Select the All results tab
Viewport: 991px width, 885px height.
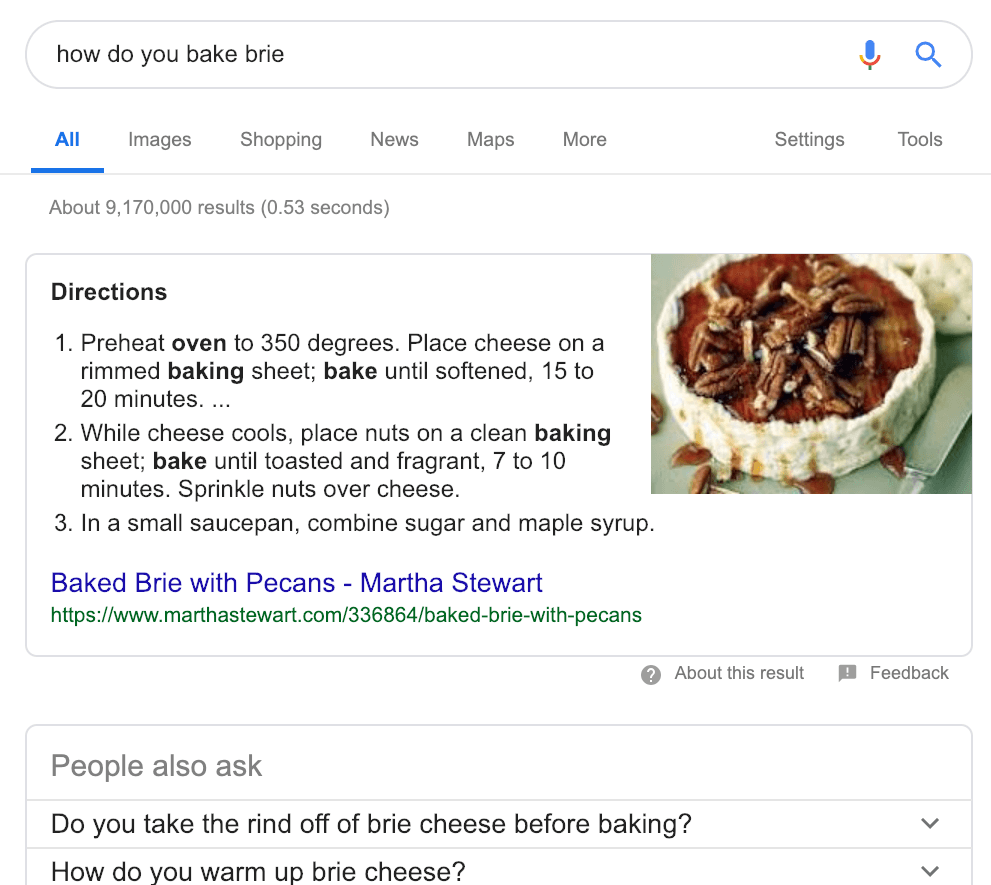click(x=67, y=140)
